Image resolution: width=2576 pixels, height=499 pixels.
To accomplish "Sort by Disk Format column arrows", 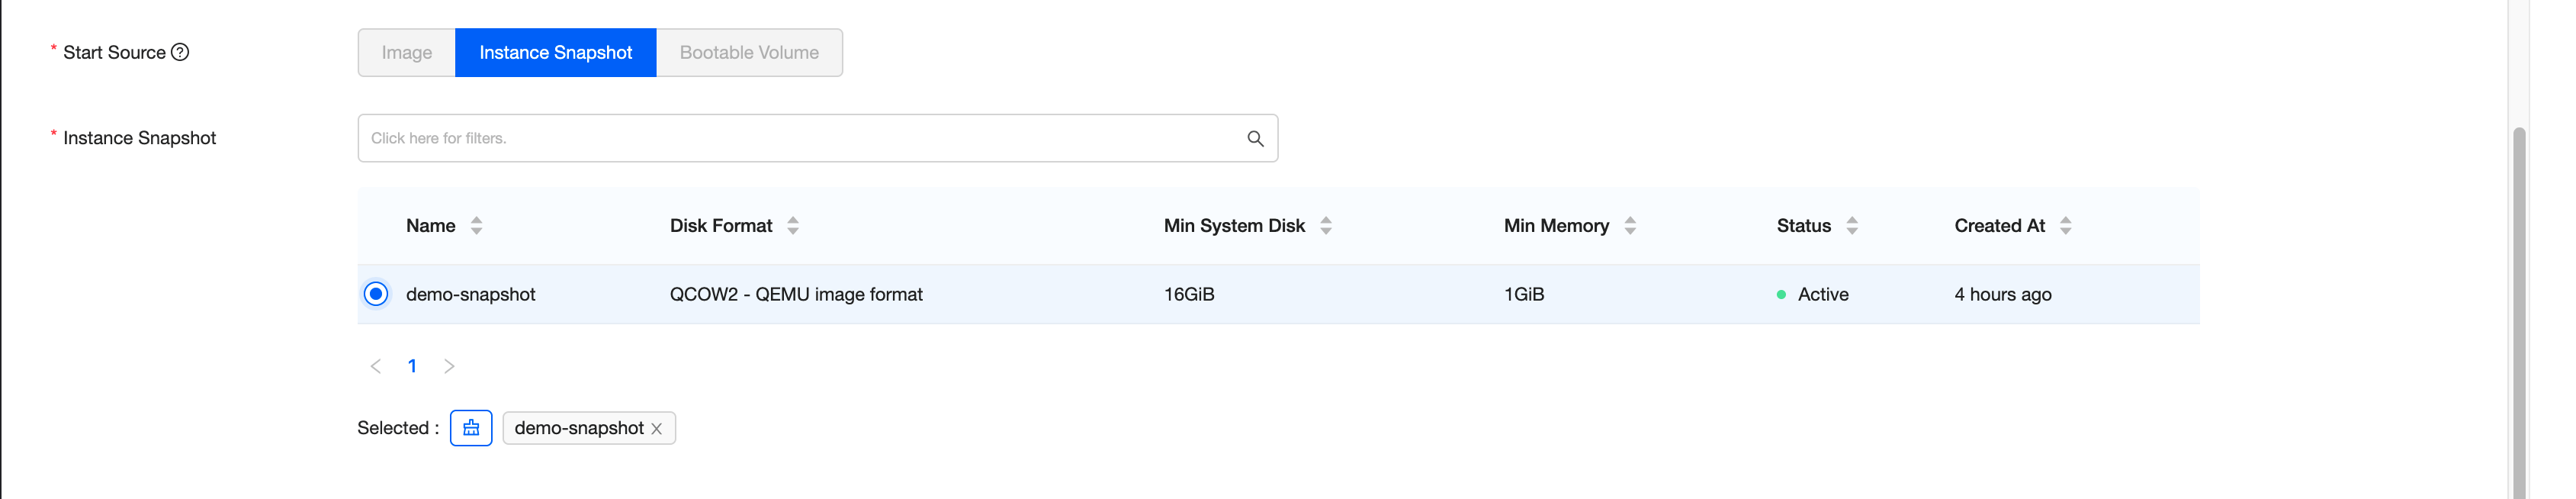I will pos(793,226).
